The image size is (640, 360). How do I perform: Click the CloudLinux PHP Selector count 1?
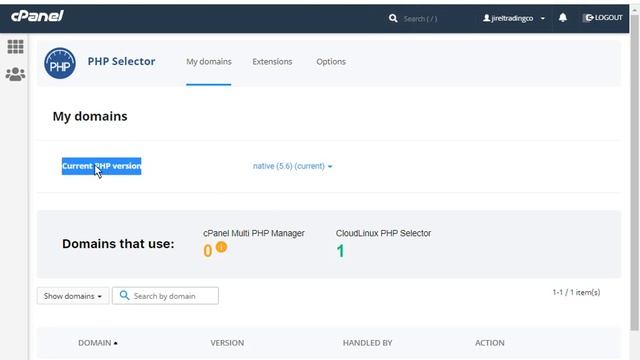pyautogui.click(x=340, y=251)
